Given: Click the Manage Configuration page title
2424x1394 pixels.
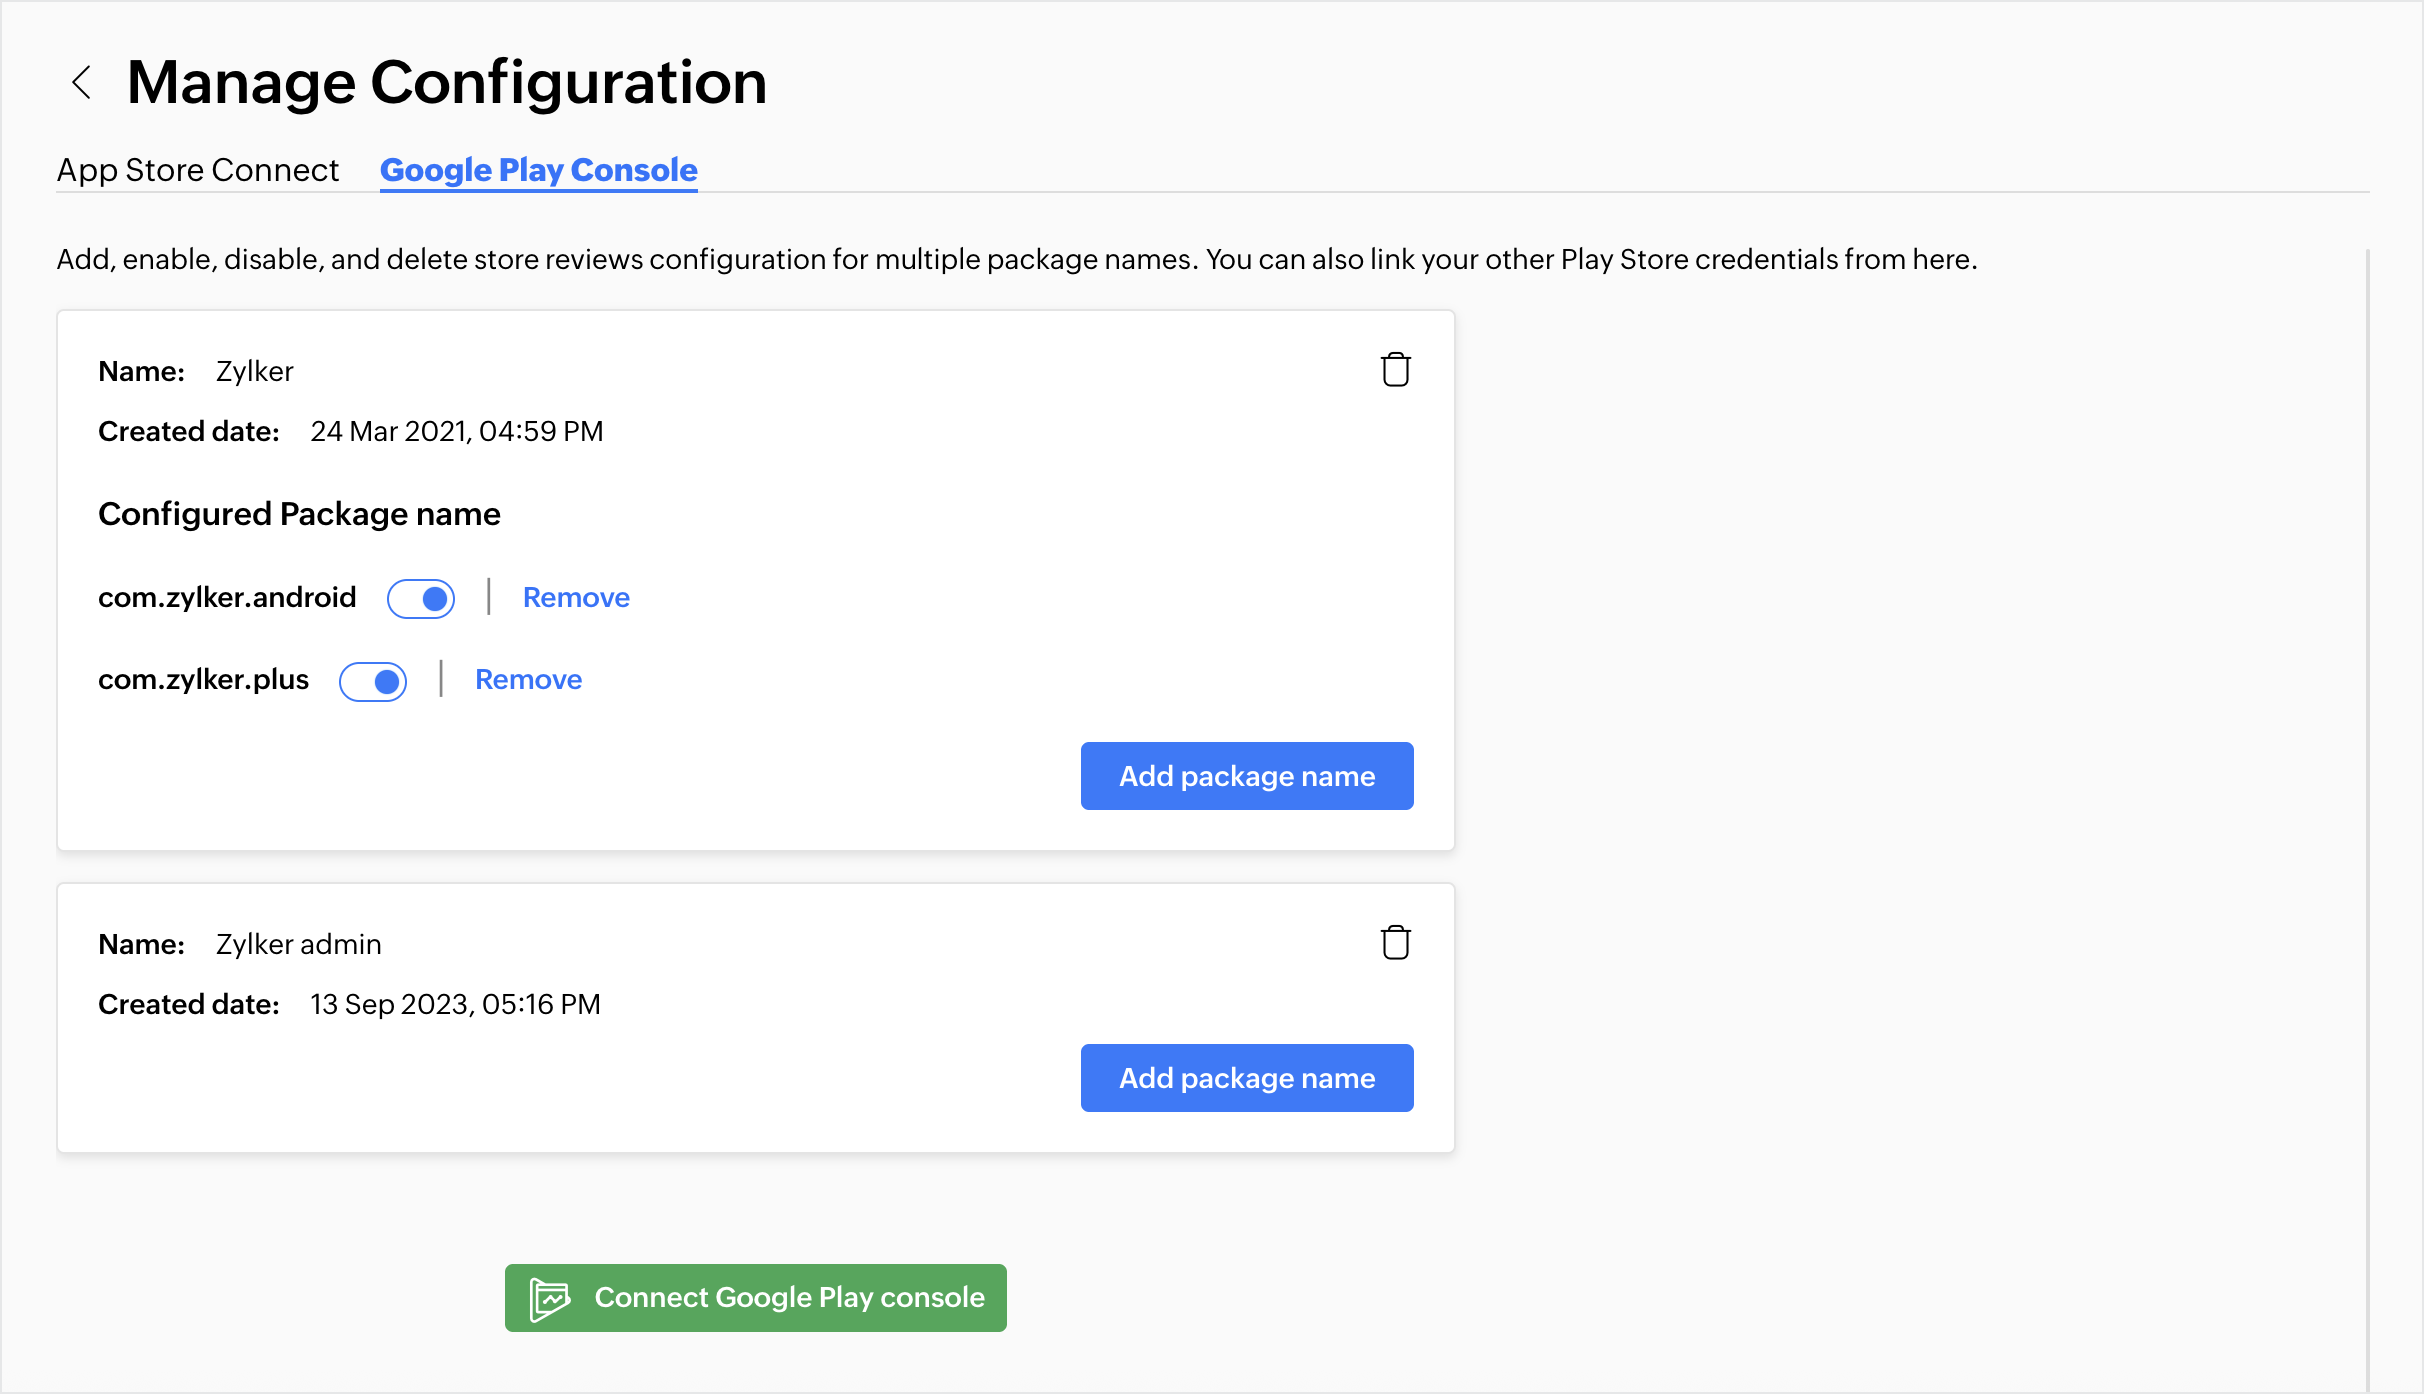Looking at the screenshot, I should (x=447, y=82).
